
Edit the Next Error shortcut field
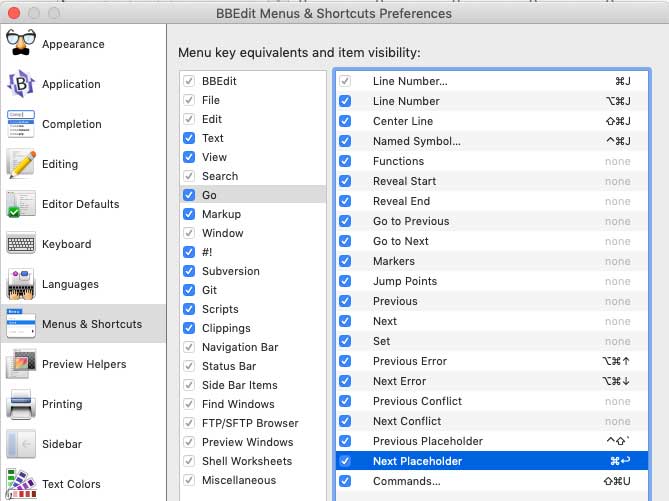pos(616,381)
